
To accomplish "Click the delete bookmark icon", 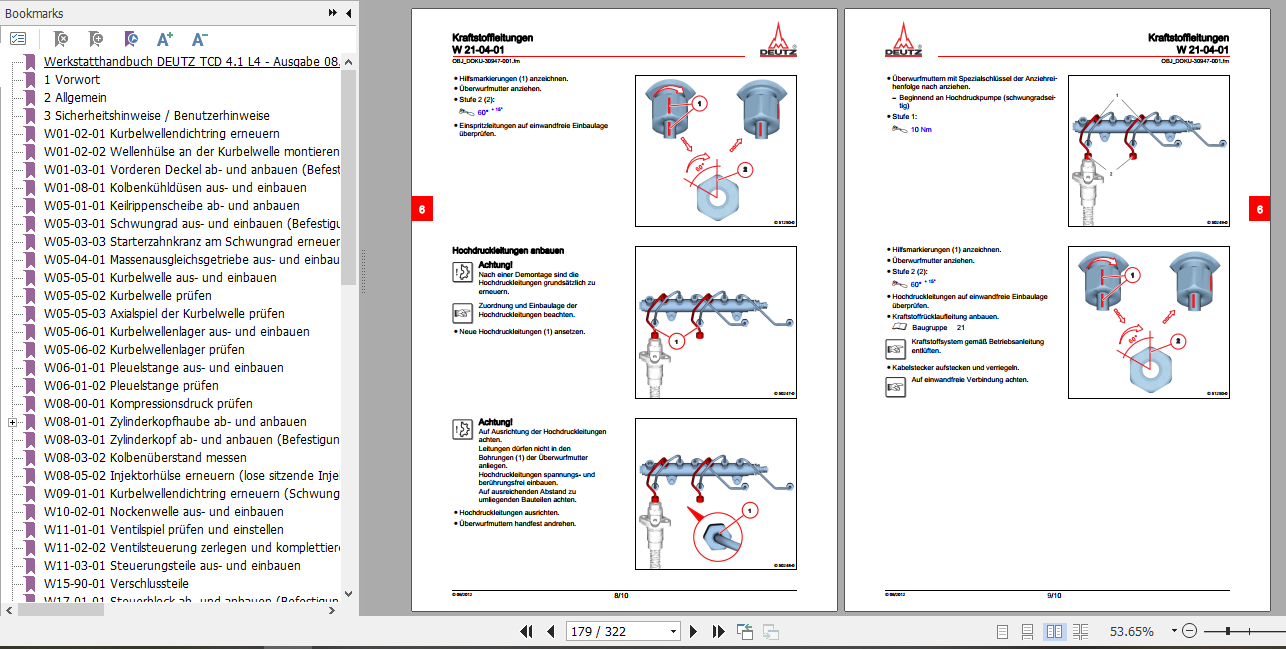I will 61,39.
